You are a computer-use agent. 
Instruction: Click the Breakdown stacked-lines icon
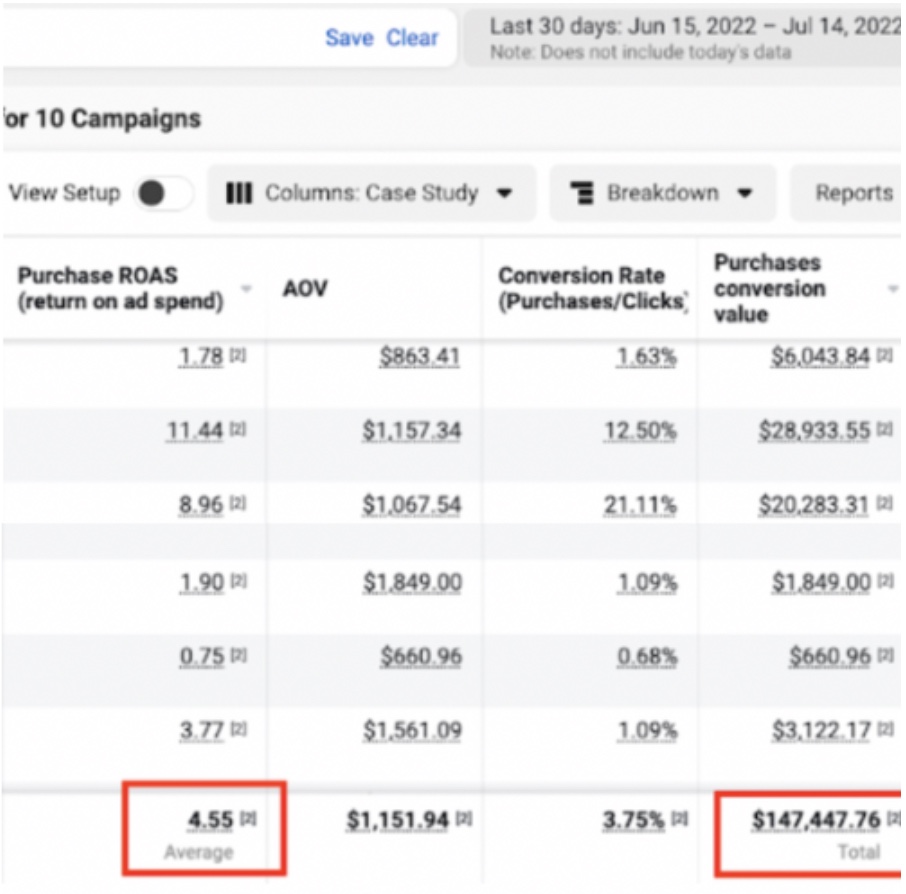(x=582, y=193)
